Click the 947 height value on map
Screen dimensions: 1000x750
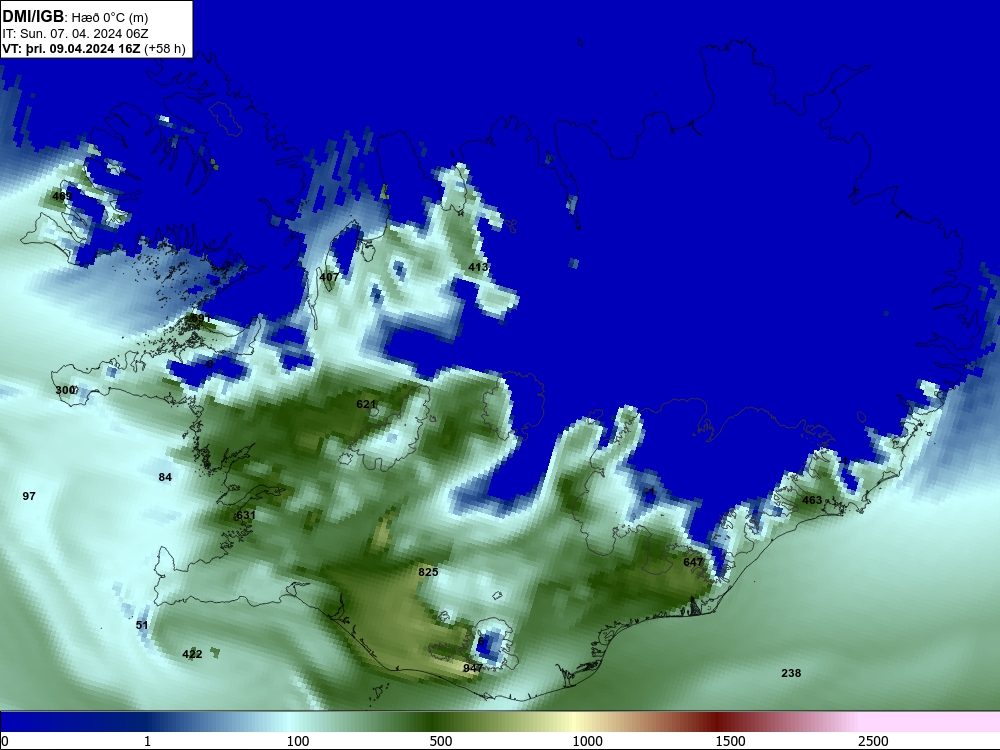[473, 668]
